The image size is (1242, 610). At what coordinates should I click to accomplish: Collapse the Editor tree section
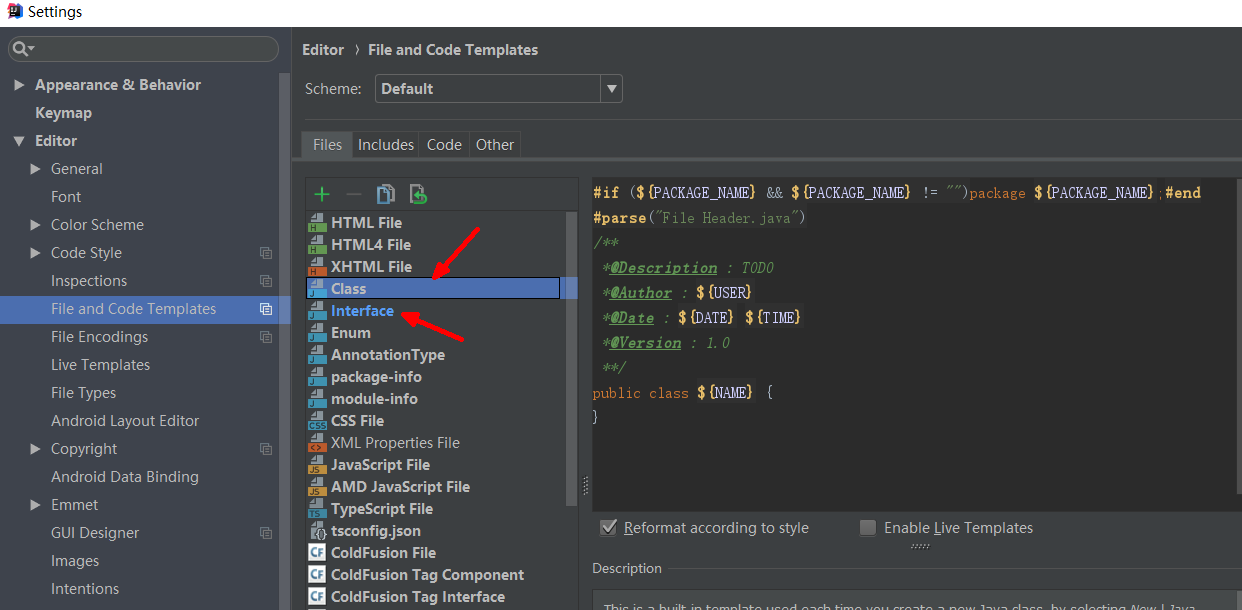19,141
